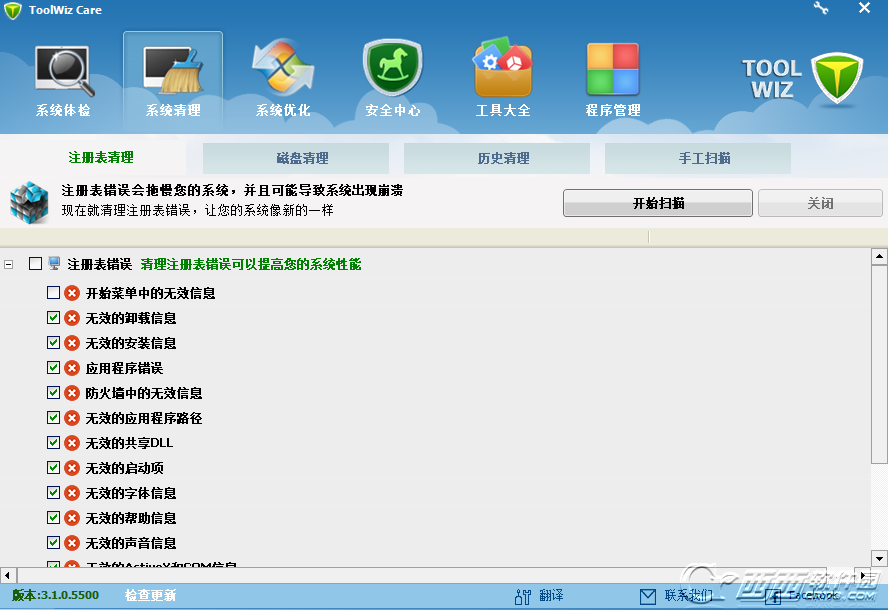Click the green text 清理注册表错误可以提高您的系统性能
The height and width of the screenshot is (610, 888).
coord(251,264)
